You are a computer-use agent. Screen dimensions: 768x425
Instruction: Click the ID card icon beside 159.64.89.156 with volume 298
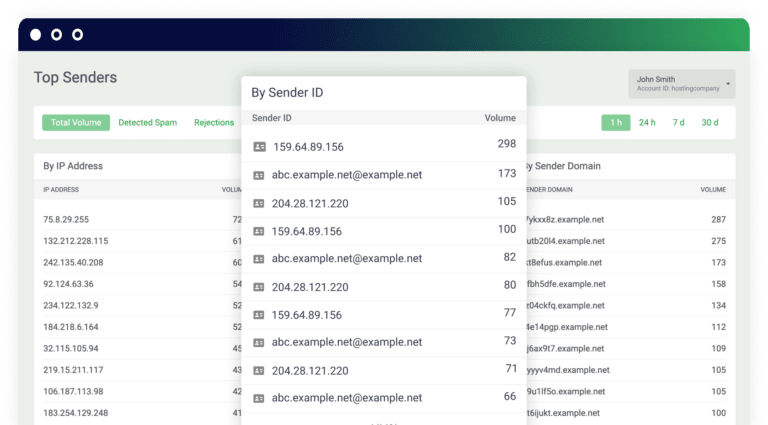(259, 147)
